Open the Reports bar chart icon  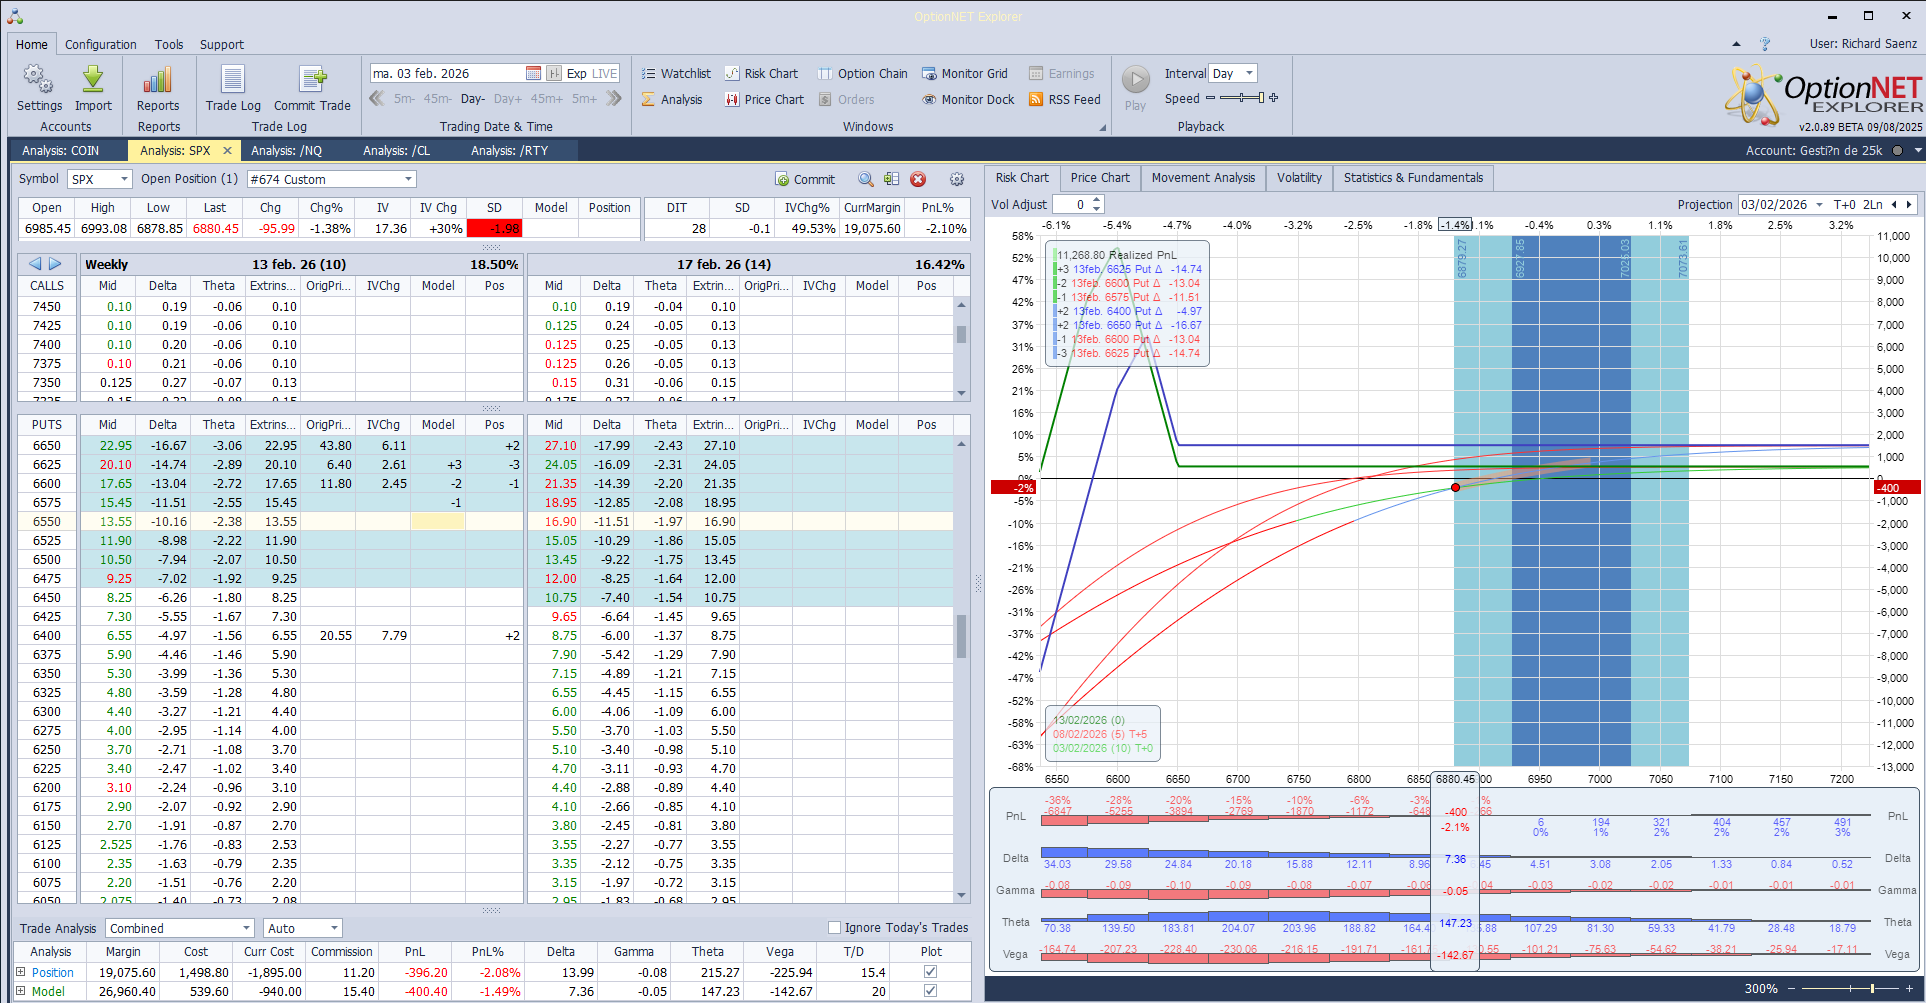tap(158, 88)
